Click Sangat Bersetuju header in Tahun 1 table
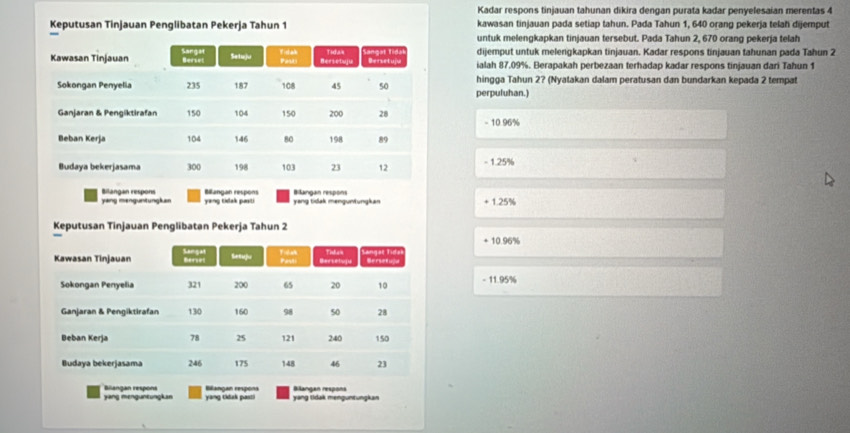Screen dimensions: 850x433 [193, 58]
